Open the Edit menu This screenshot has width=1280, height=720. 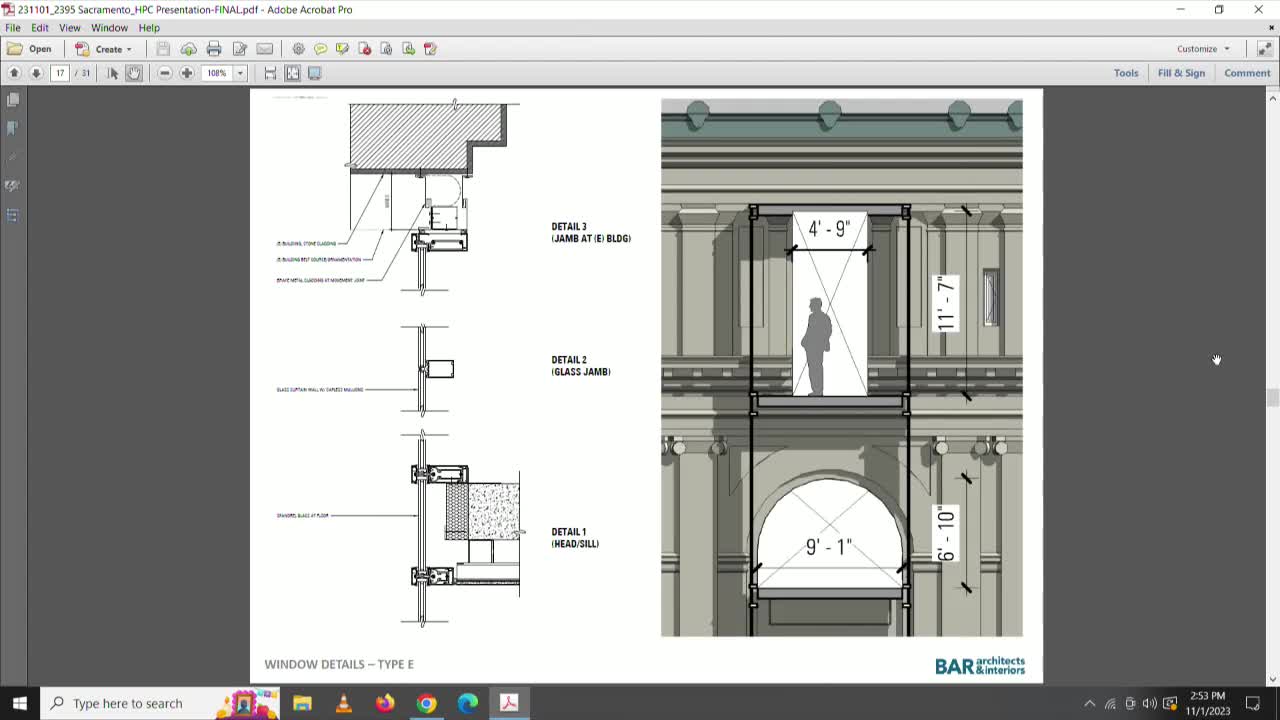pyautogui.click(x=39, y=28)
